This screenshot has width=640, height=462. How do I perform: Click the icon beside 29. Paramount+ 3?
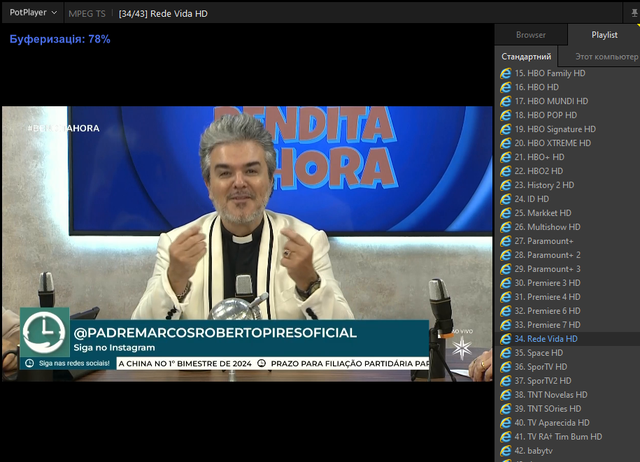(x=505, y=269)
